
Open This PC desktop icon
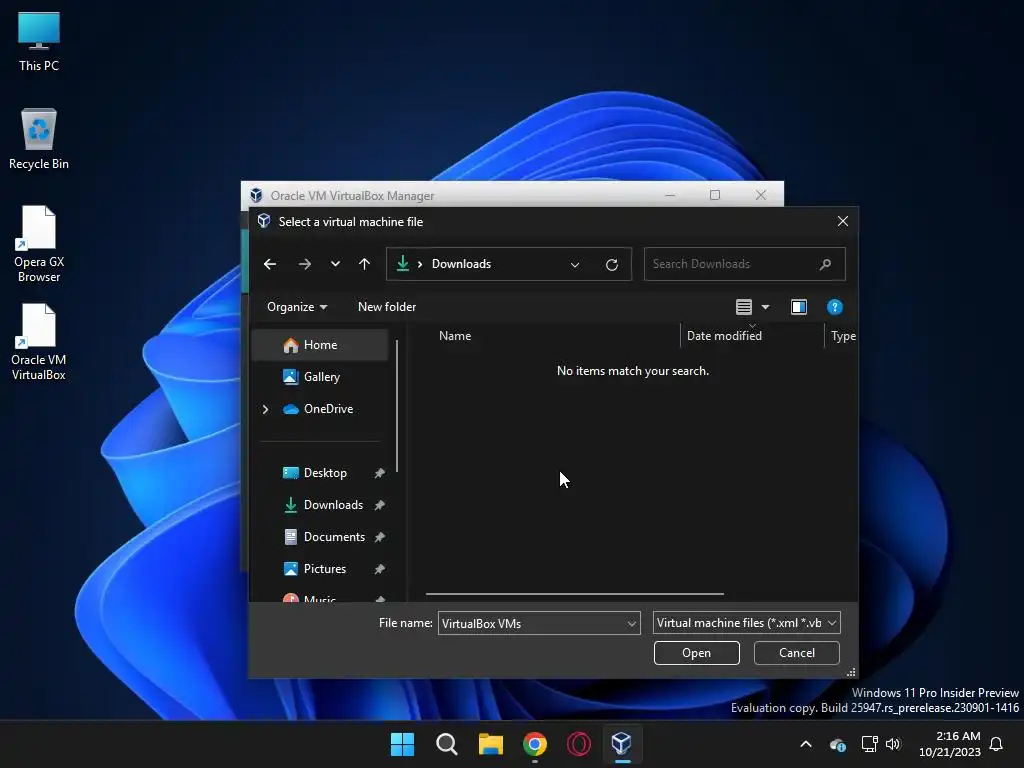pyautogui.click(x=39, y=42)
